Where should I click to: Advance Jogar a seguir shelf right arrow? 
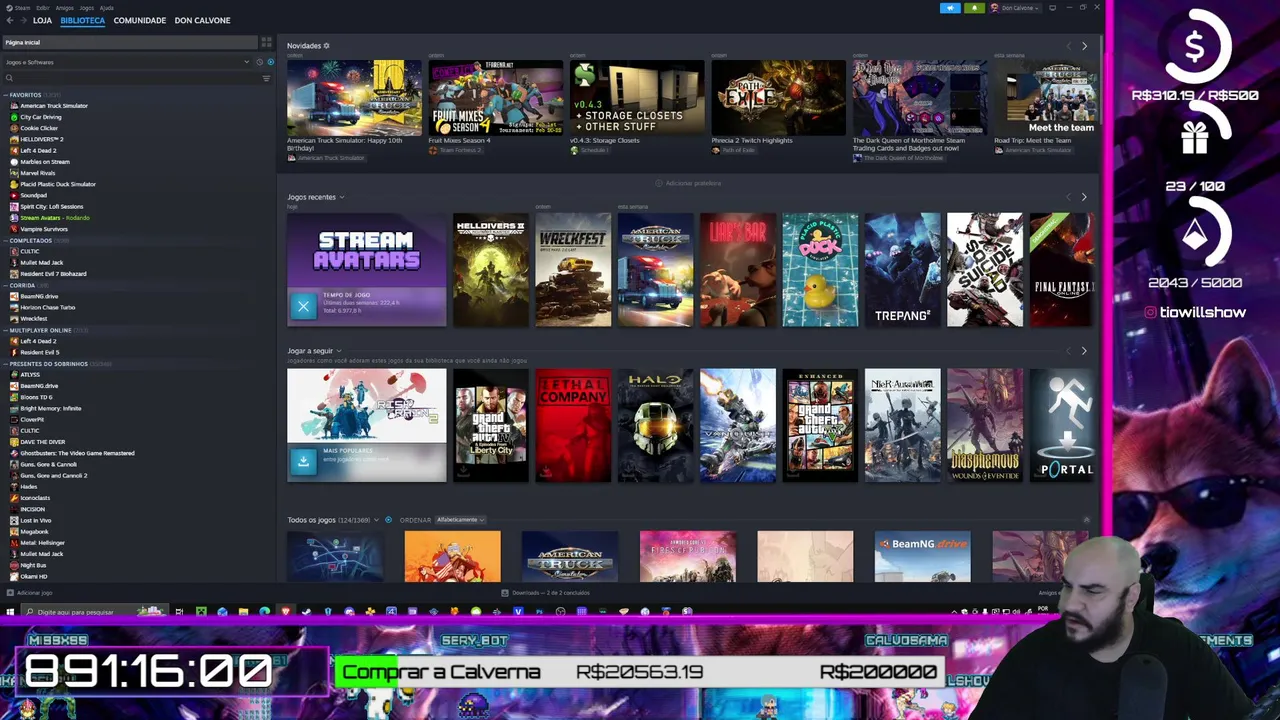(1084, 351)
